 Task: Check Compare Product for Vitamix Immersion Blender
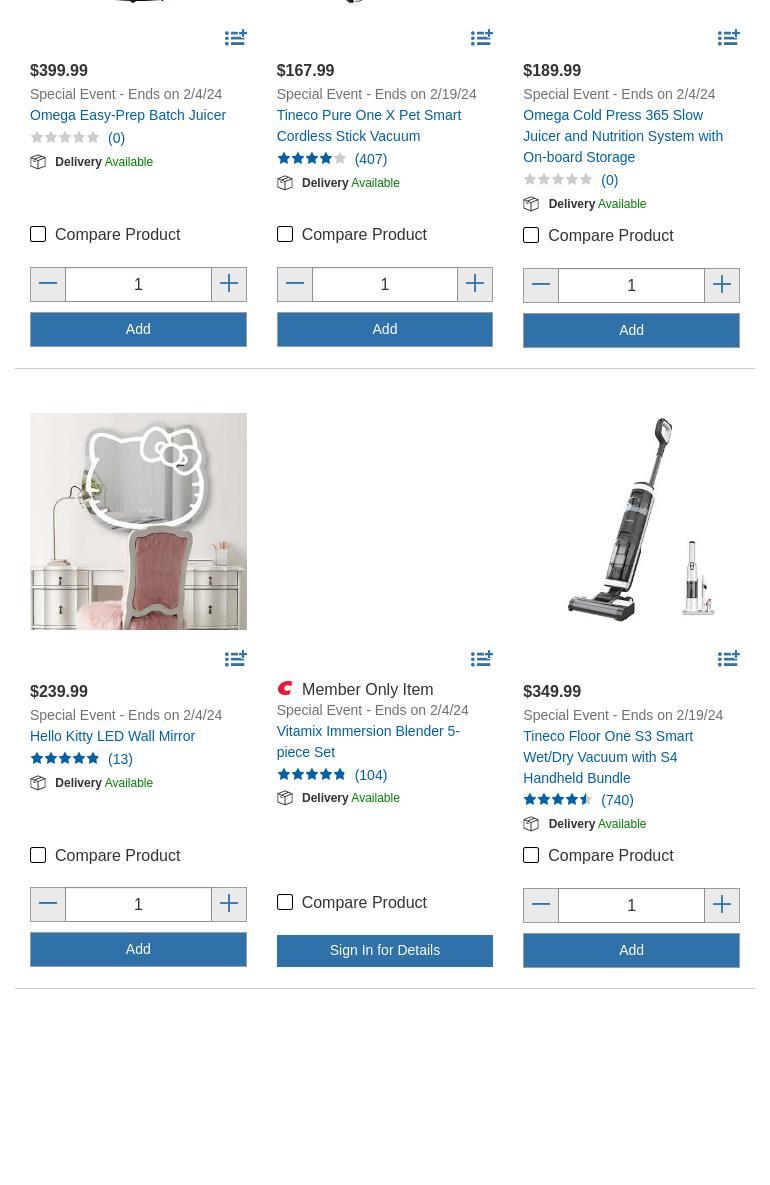(x=285, y=902)
